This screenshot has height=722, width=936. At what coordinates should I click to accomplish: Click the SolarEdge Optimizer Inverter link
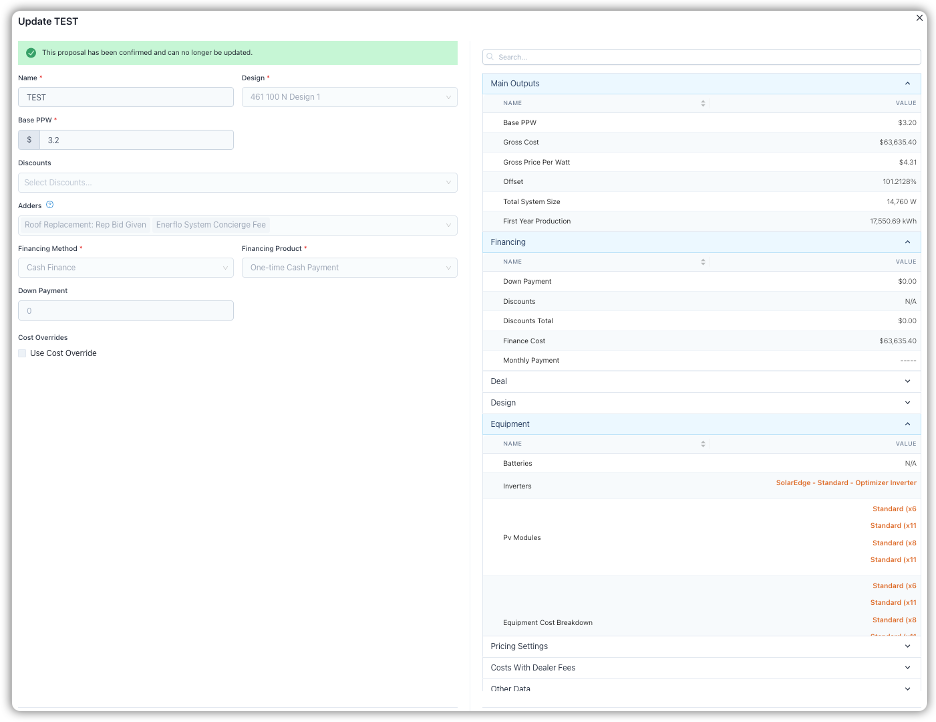[845, 483]
